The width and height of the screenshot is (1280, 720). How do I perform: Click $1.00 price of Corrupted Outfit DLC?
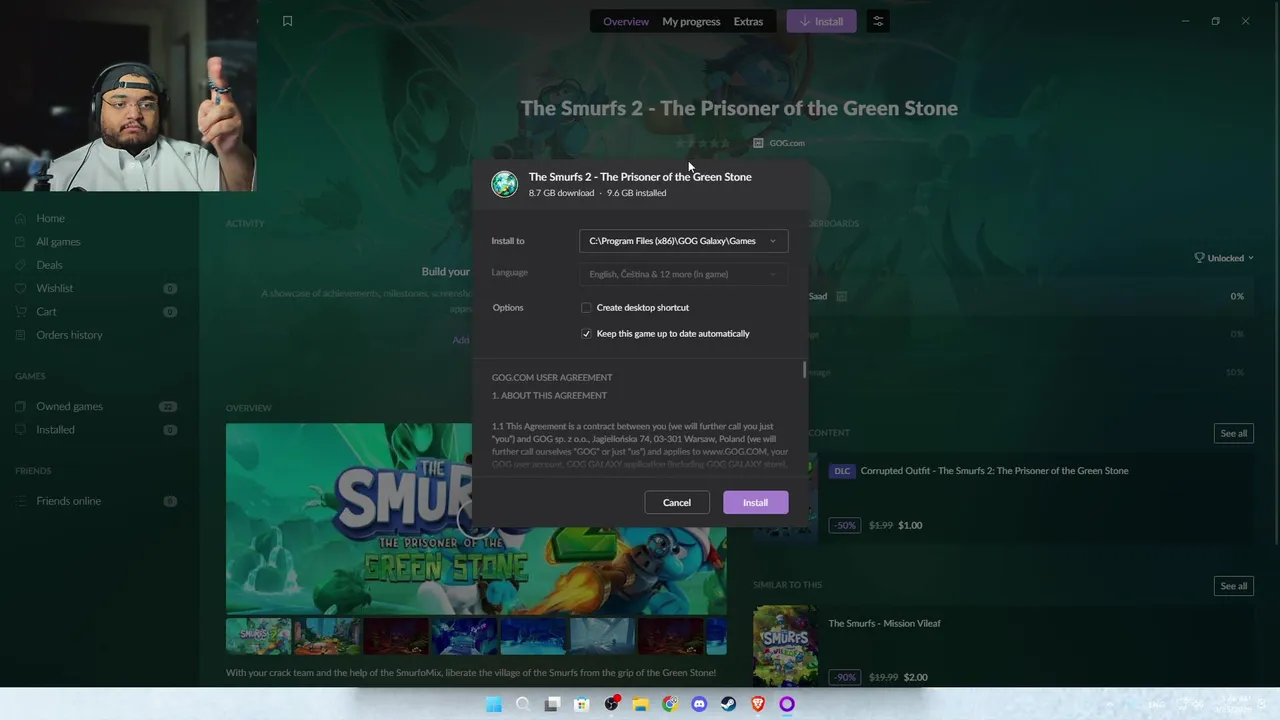[910, 525]
